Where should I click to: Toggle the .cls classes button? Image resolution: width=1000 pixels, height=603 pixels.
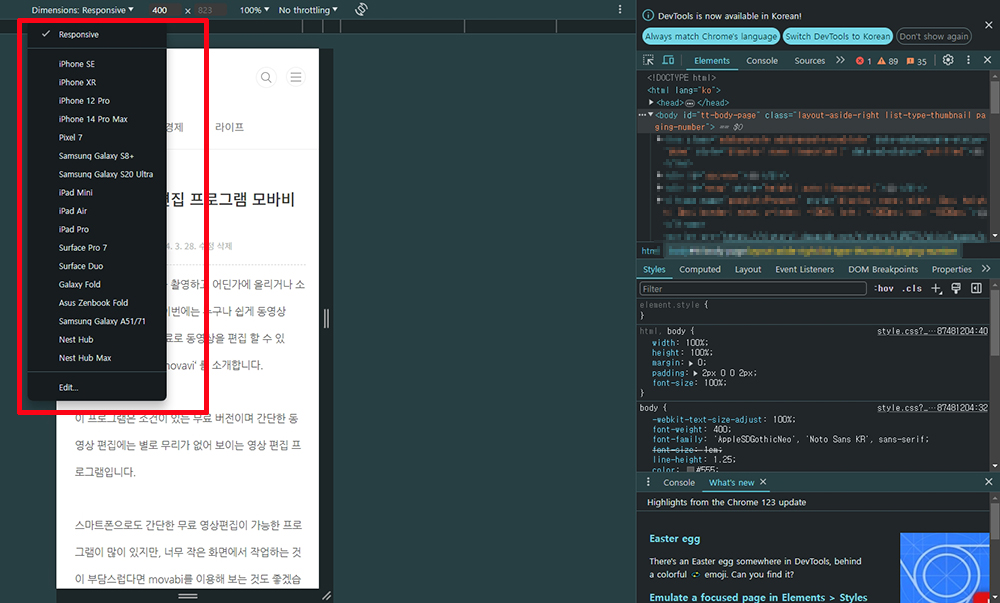[x=912, y=289]
